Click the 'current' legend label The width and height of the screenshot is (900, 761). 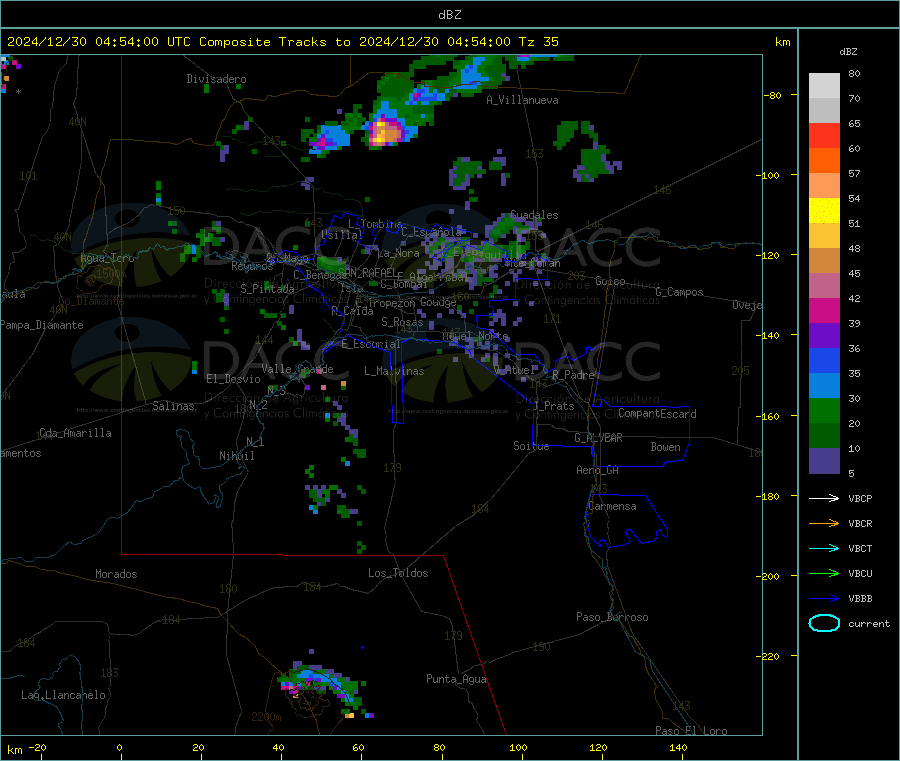(x=868, y=623)
